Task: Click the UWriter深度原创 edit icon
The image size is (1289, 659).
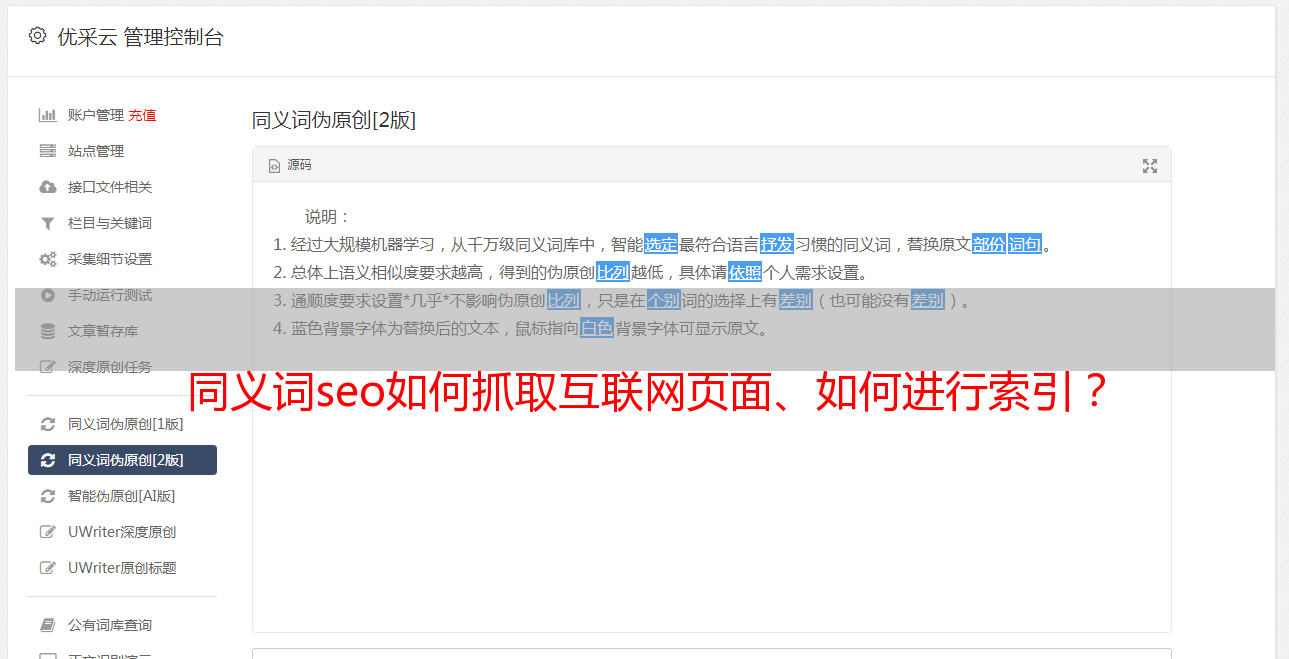Action: 47,532
